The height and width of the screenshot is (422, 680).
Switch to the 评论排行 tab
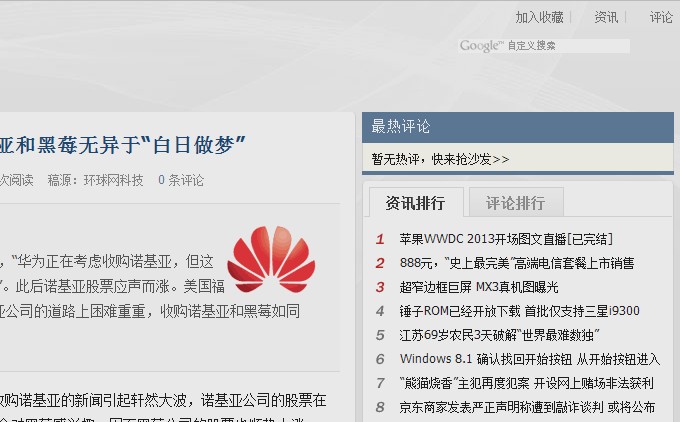(516, 203)
